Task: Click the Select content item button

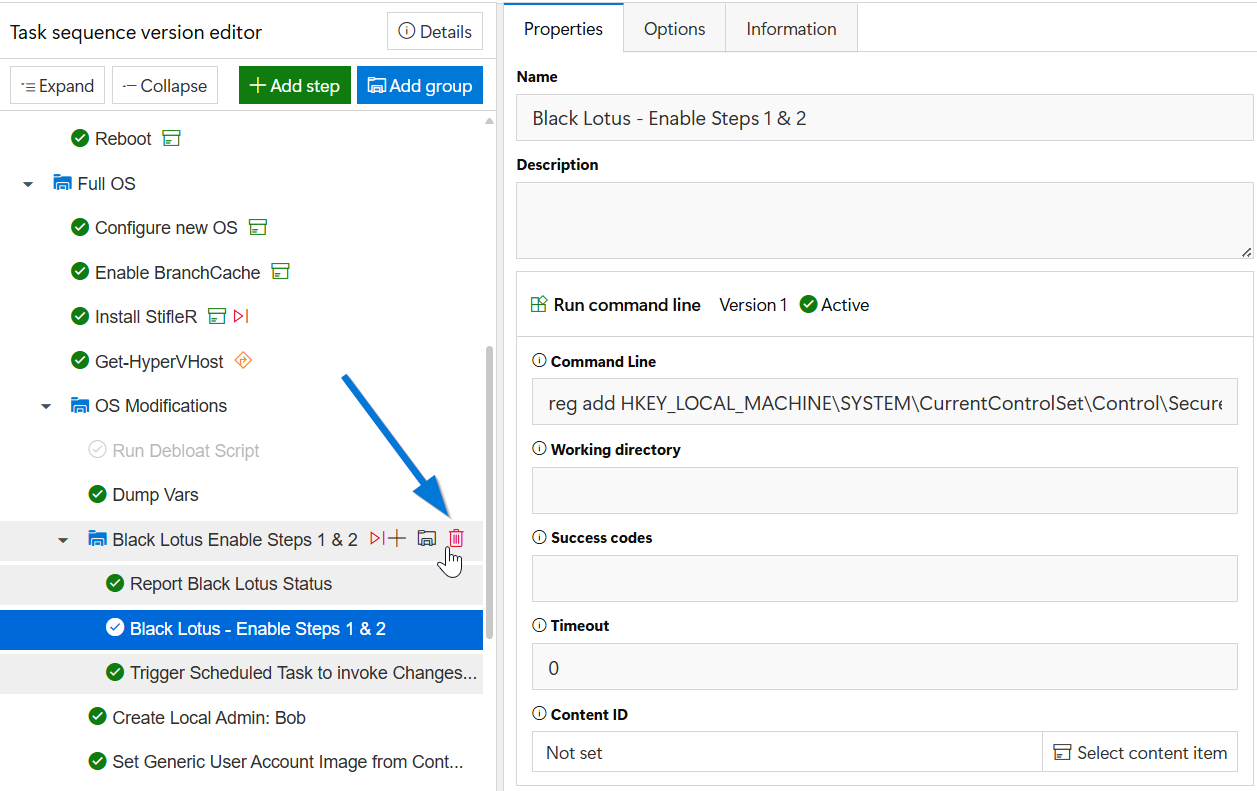Action: click(1140, 753)
